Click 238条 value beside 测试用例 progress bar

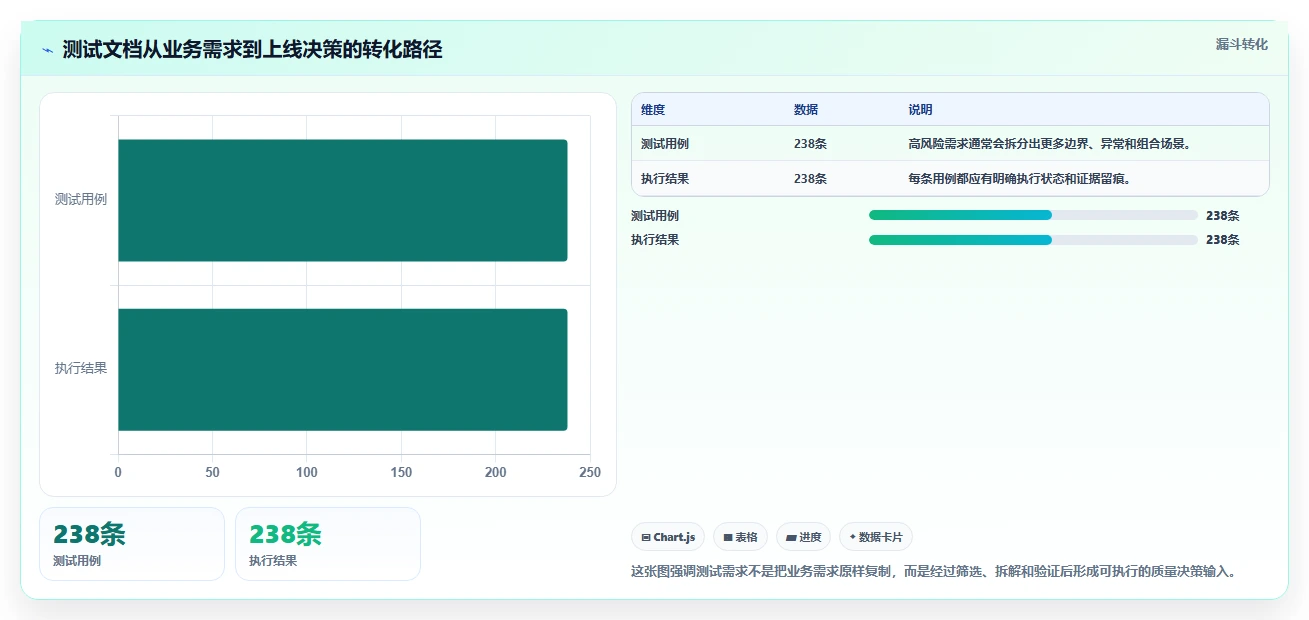coord(1222,215)
